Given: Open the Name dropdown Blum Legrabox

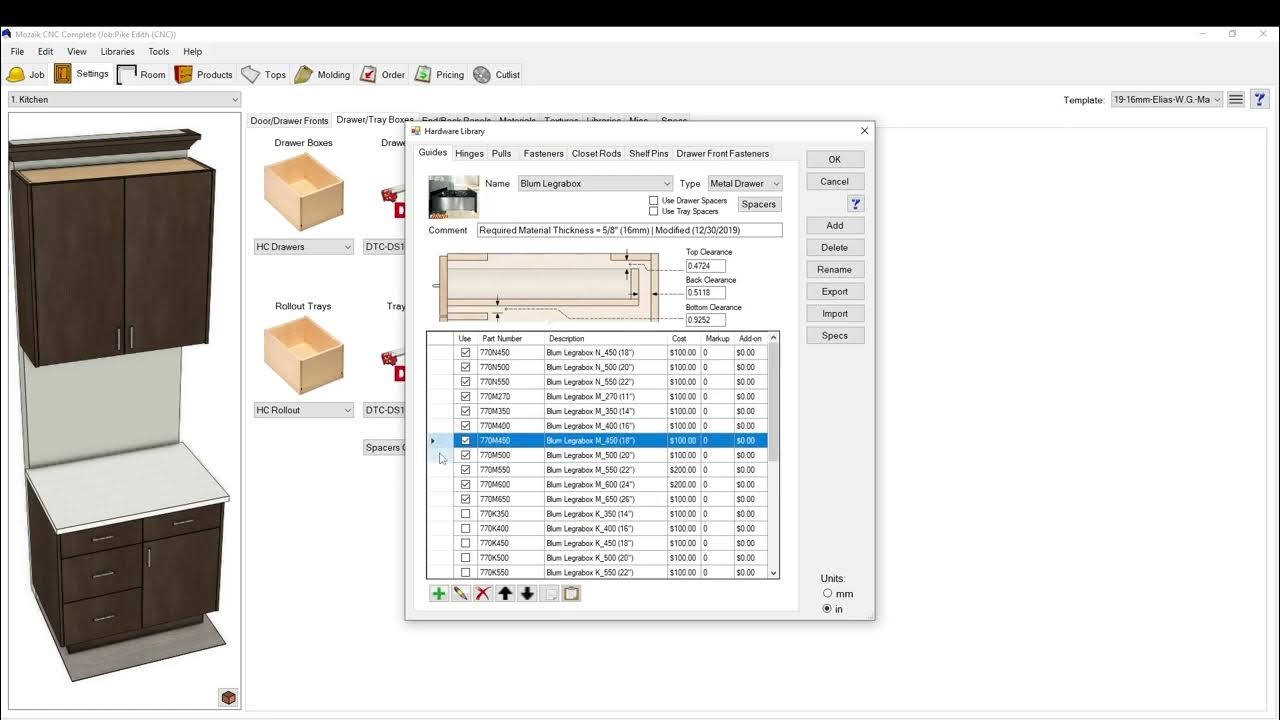Looking at the screenshot, I should tap(595, 183).
